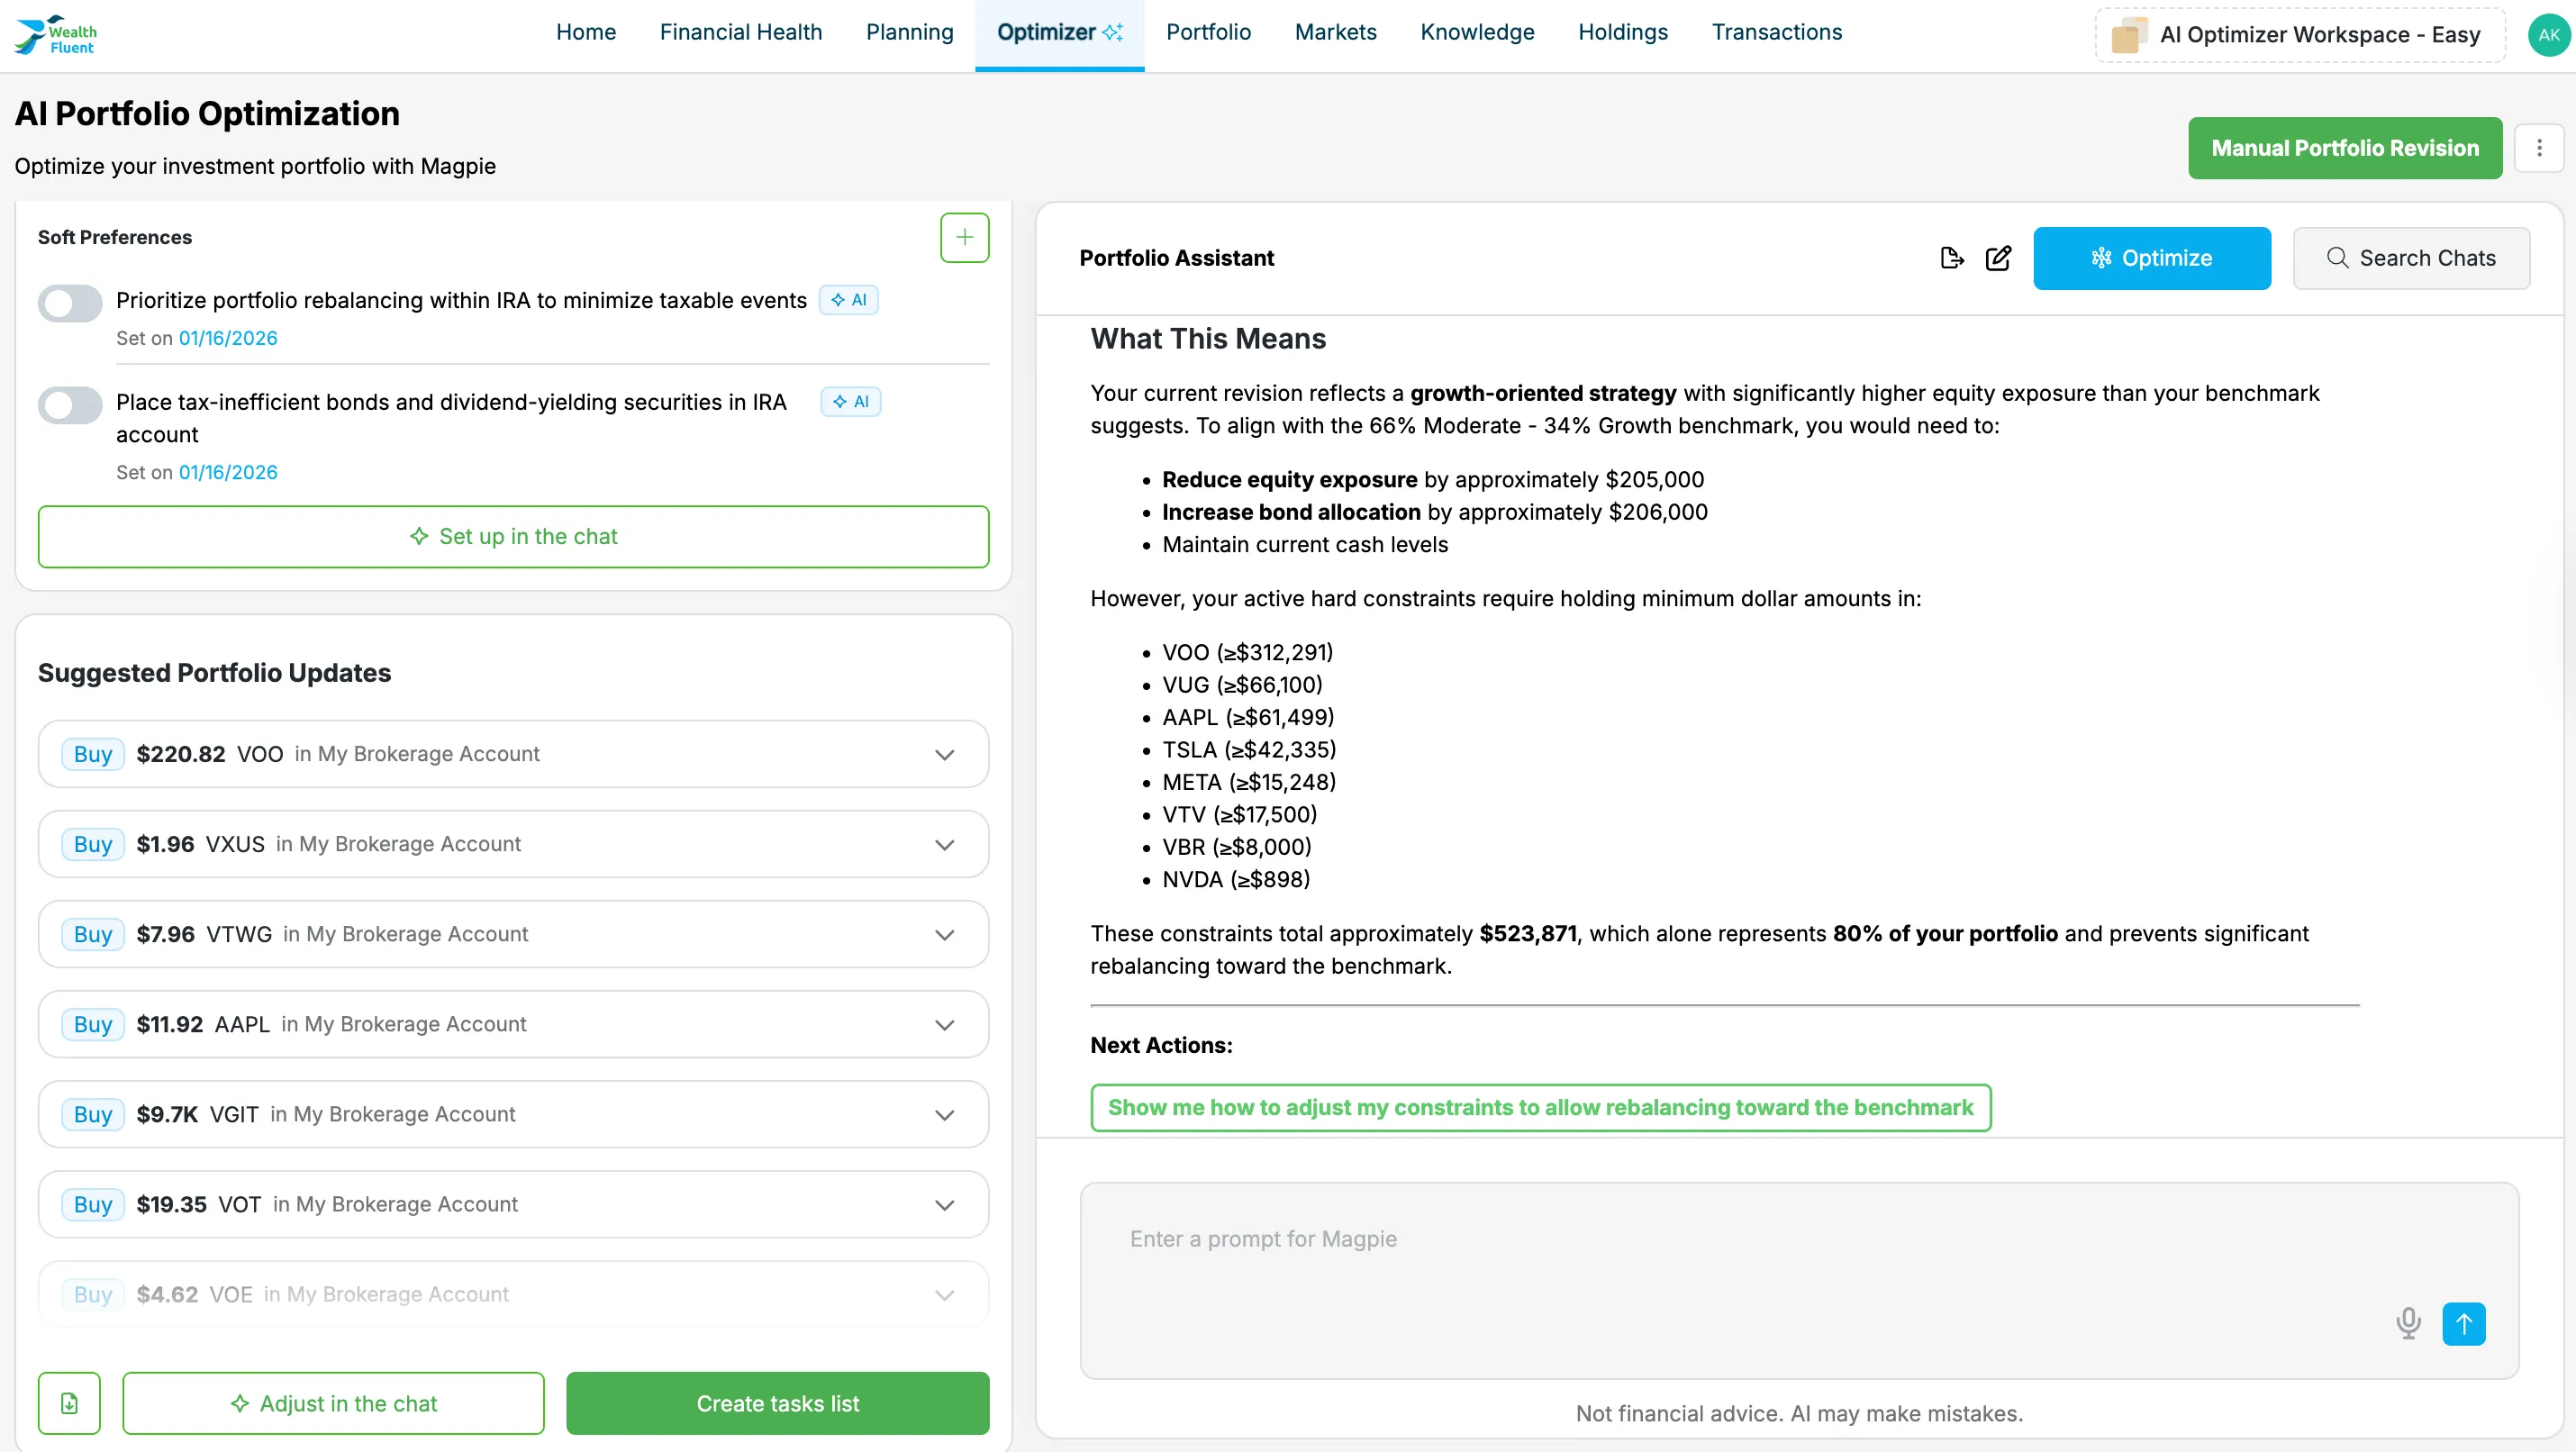Click the Wealth Fluent logo
The image size is (2576, 1452).
point(56,34)
